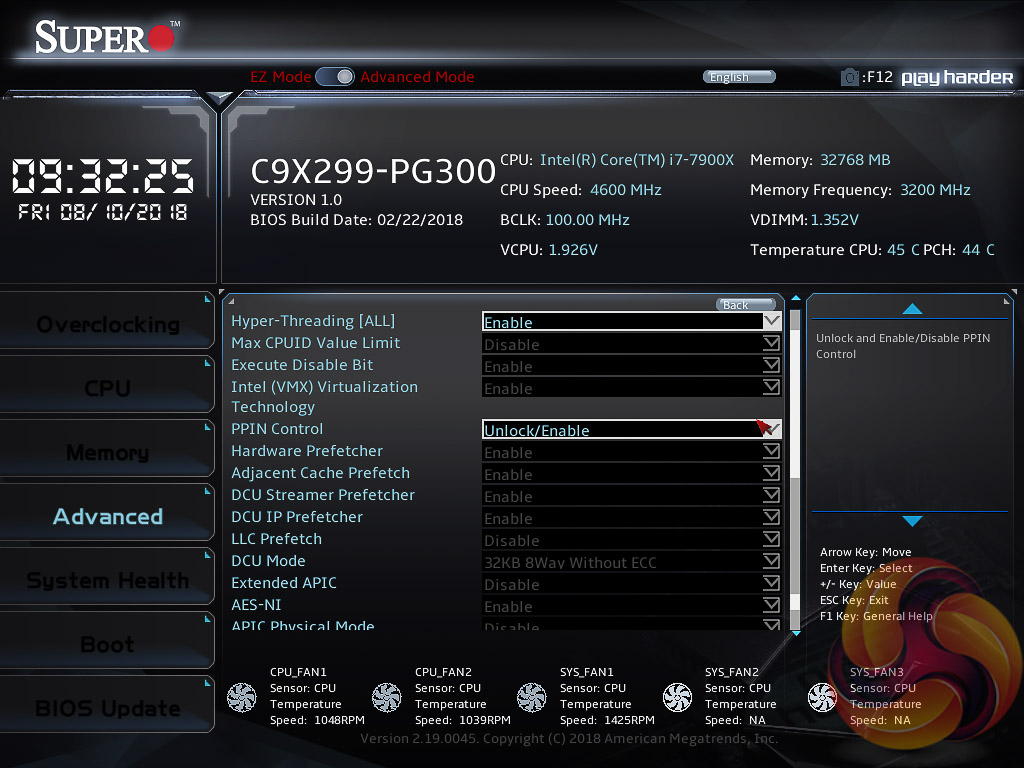Select the LLC Prefetch label
The image size is (1024, 768).
coord(276,539)
